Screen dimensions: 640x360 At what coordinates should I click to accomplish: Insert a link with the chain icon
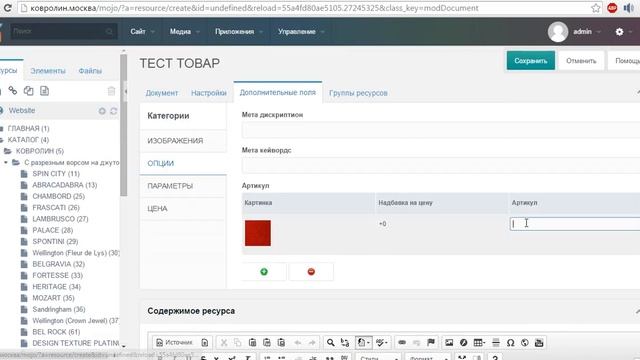pos(402,342)
